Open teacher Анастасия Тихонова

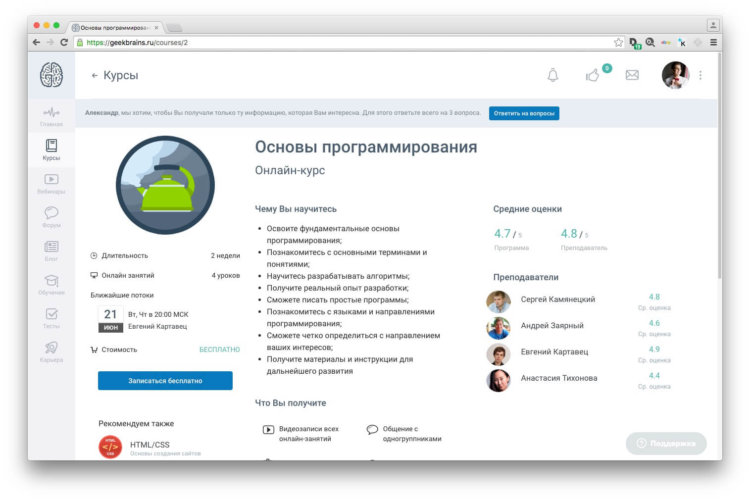(x=559, y=378)
